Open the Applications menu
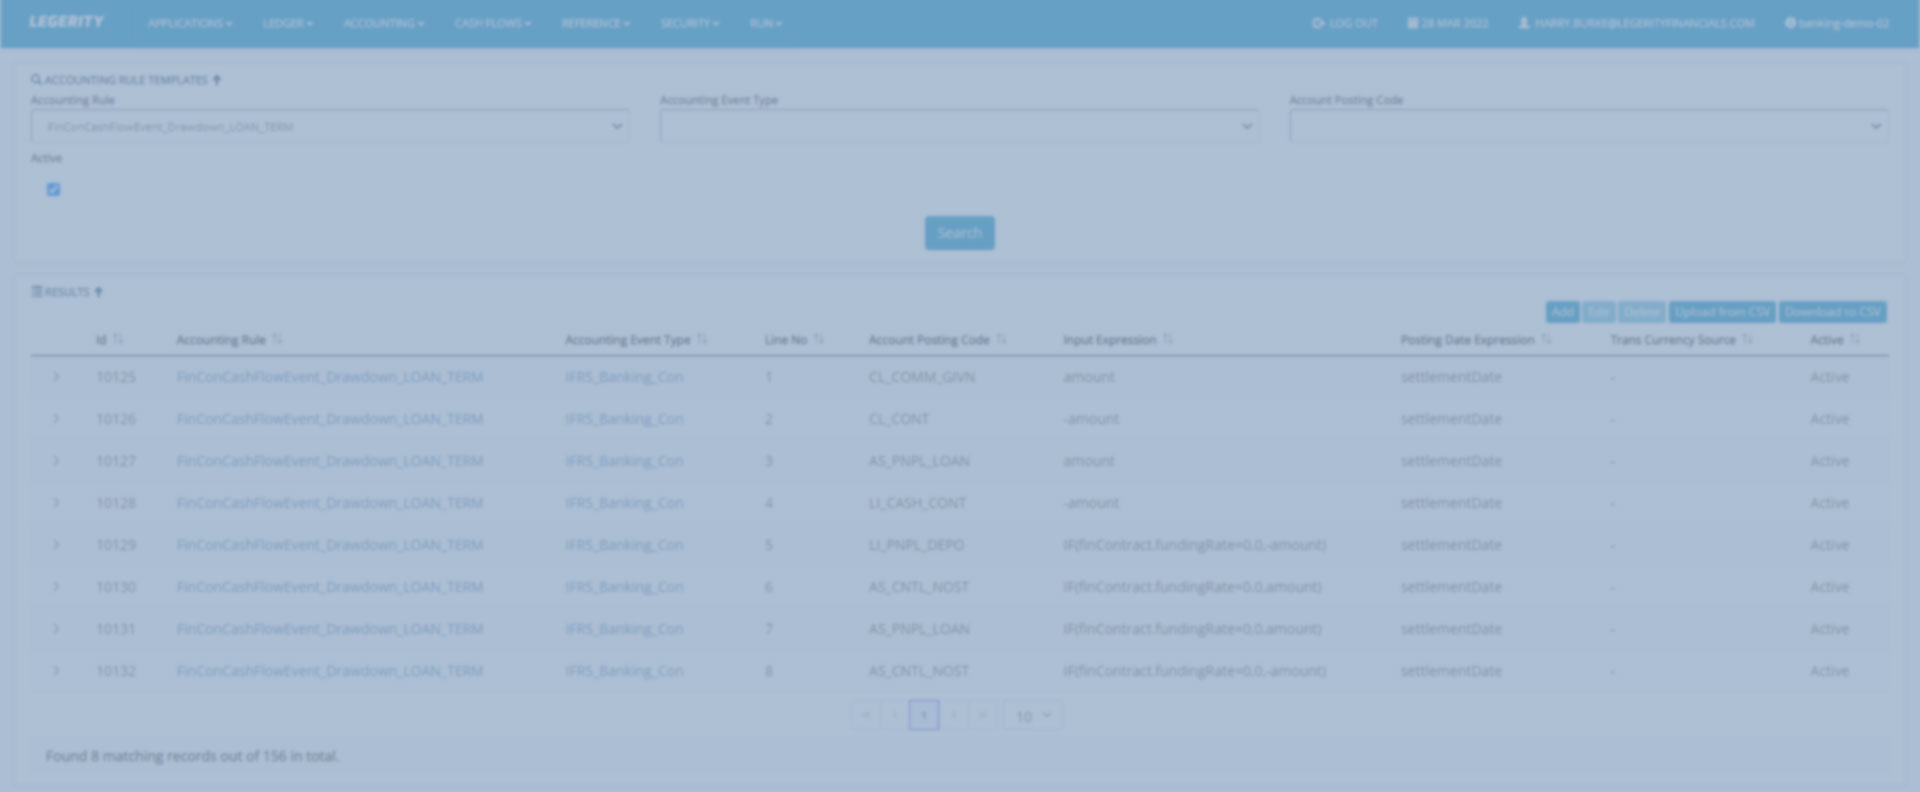The image size is (1920, 792). [x=190, y=23]
